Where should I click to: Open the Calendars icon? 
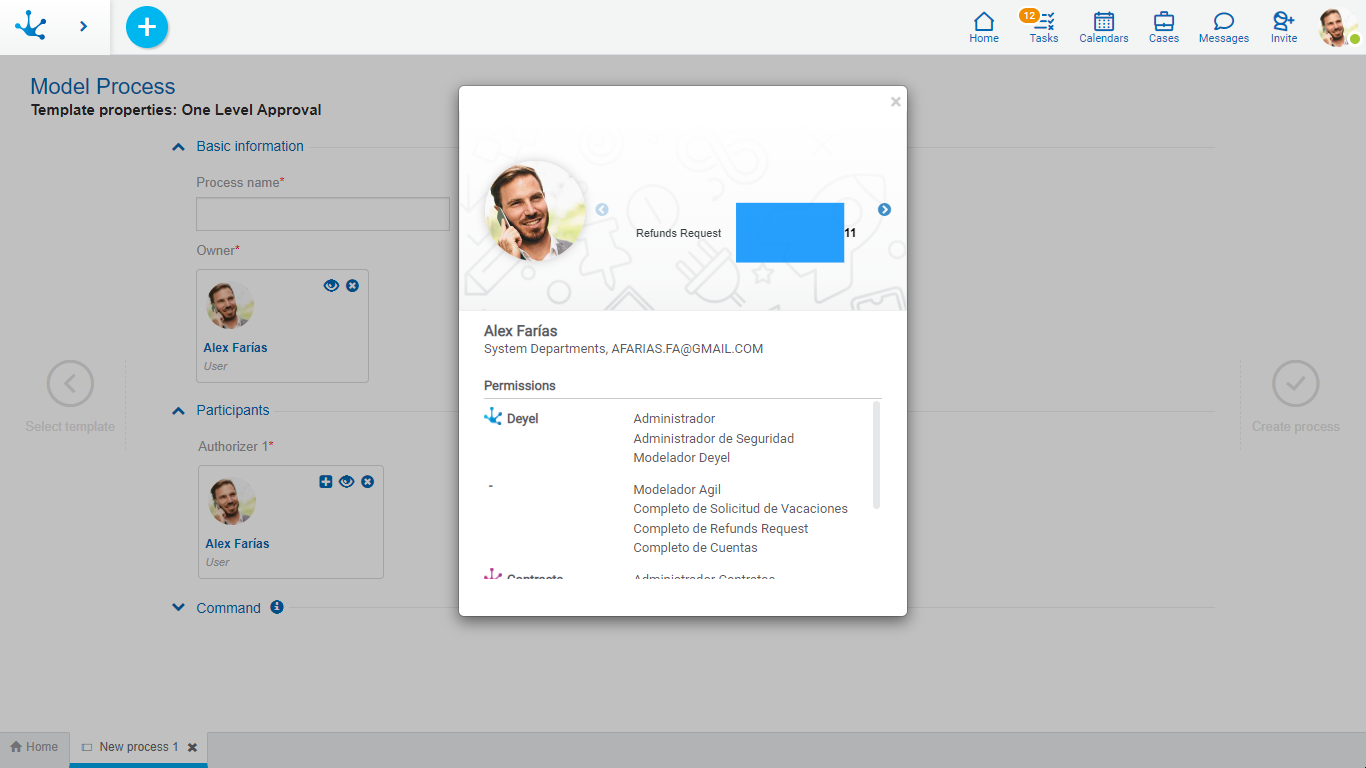click(x=1104, y=27)
